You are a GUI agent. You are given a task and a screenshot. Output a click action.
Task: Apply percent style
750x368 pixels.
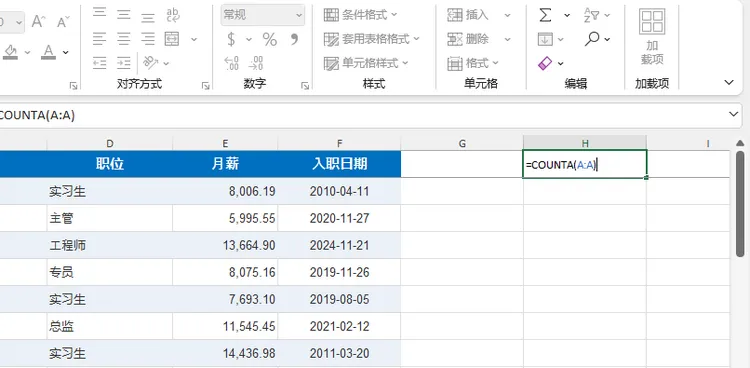click(x=270, y=39)
